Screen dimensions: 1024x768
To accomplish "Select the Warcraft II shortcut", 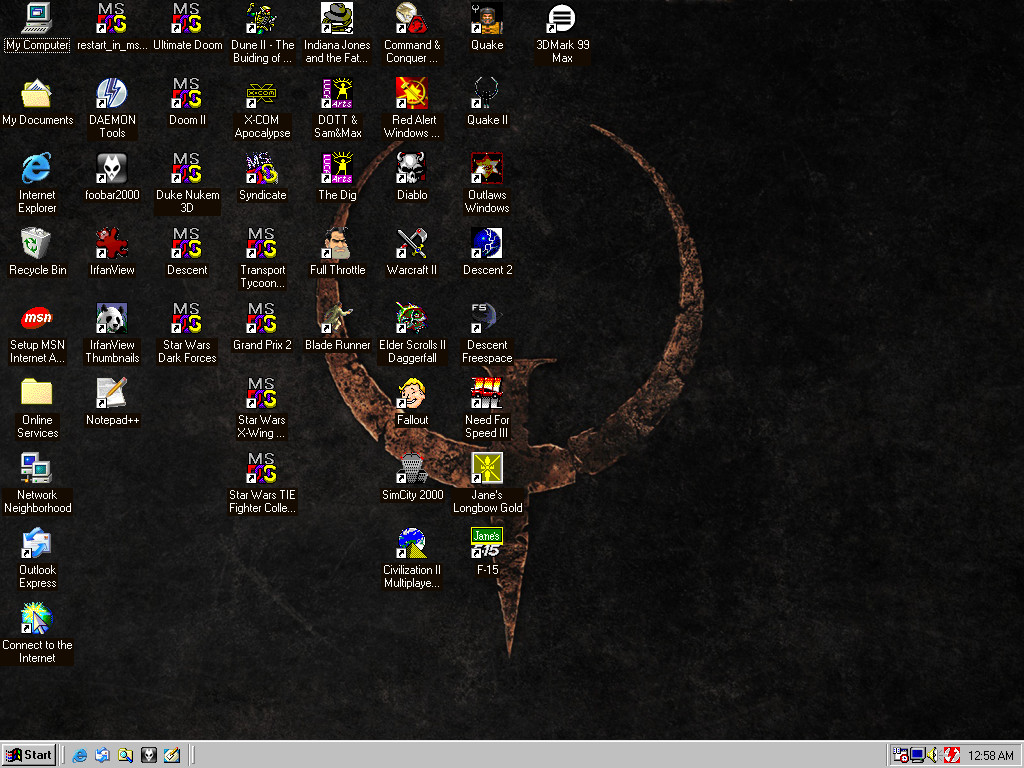I will pos(412,244).
